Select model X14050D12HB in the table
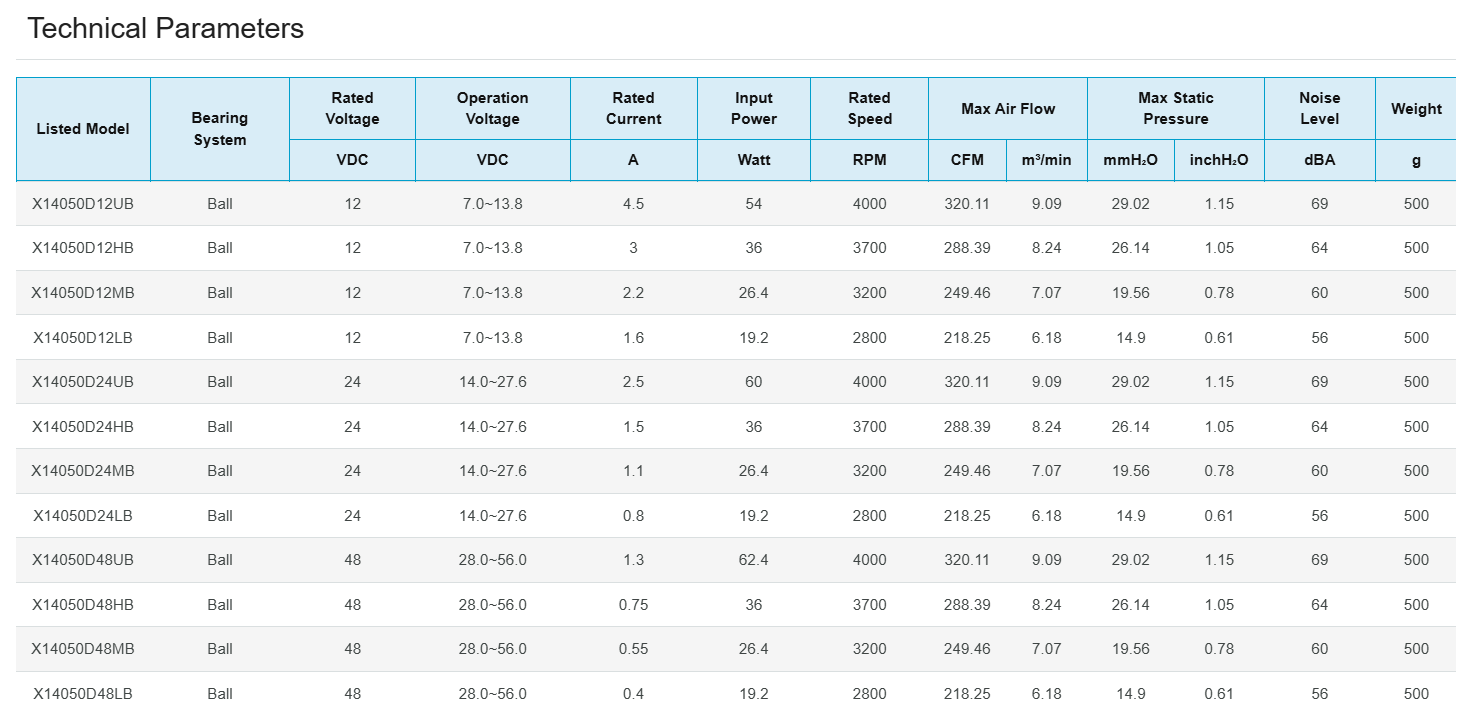This screenshot has height=714, width=1470. [x=83, y=248]
